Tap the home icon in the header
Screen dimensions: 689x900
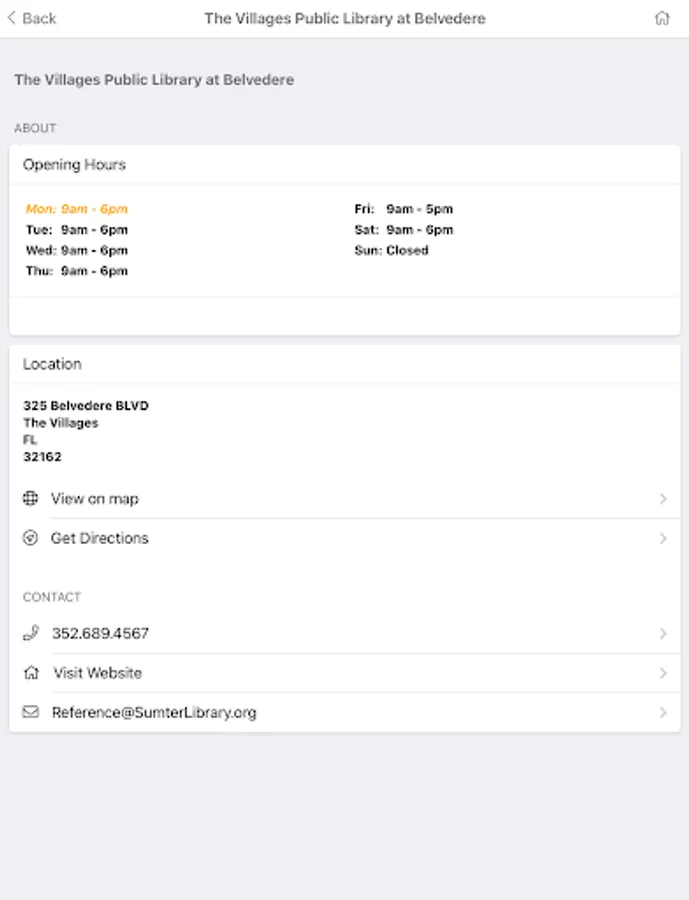(662, 18)
